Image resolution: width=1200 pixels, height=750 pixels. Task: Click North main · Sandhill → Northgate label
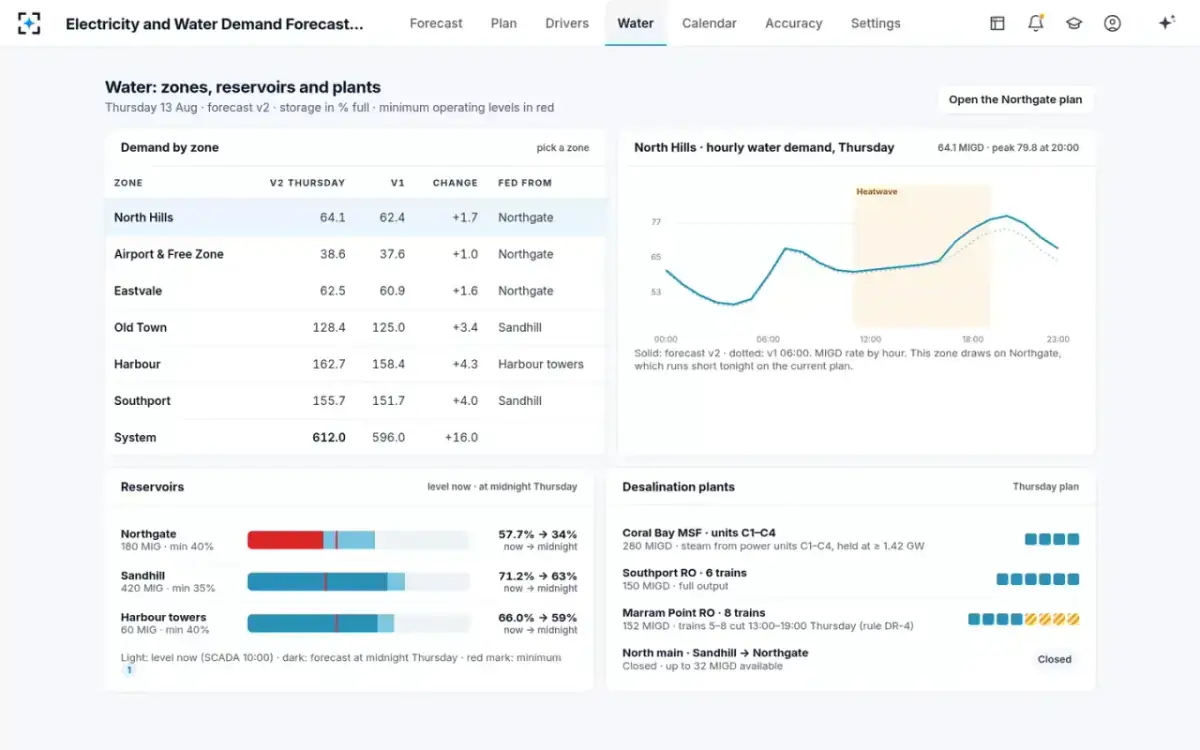pyautogui.click(x=715, y=652)
